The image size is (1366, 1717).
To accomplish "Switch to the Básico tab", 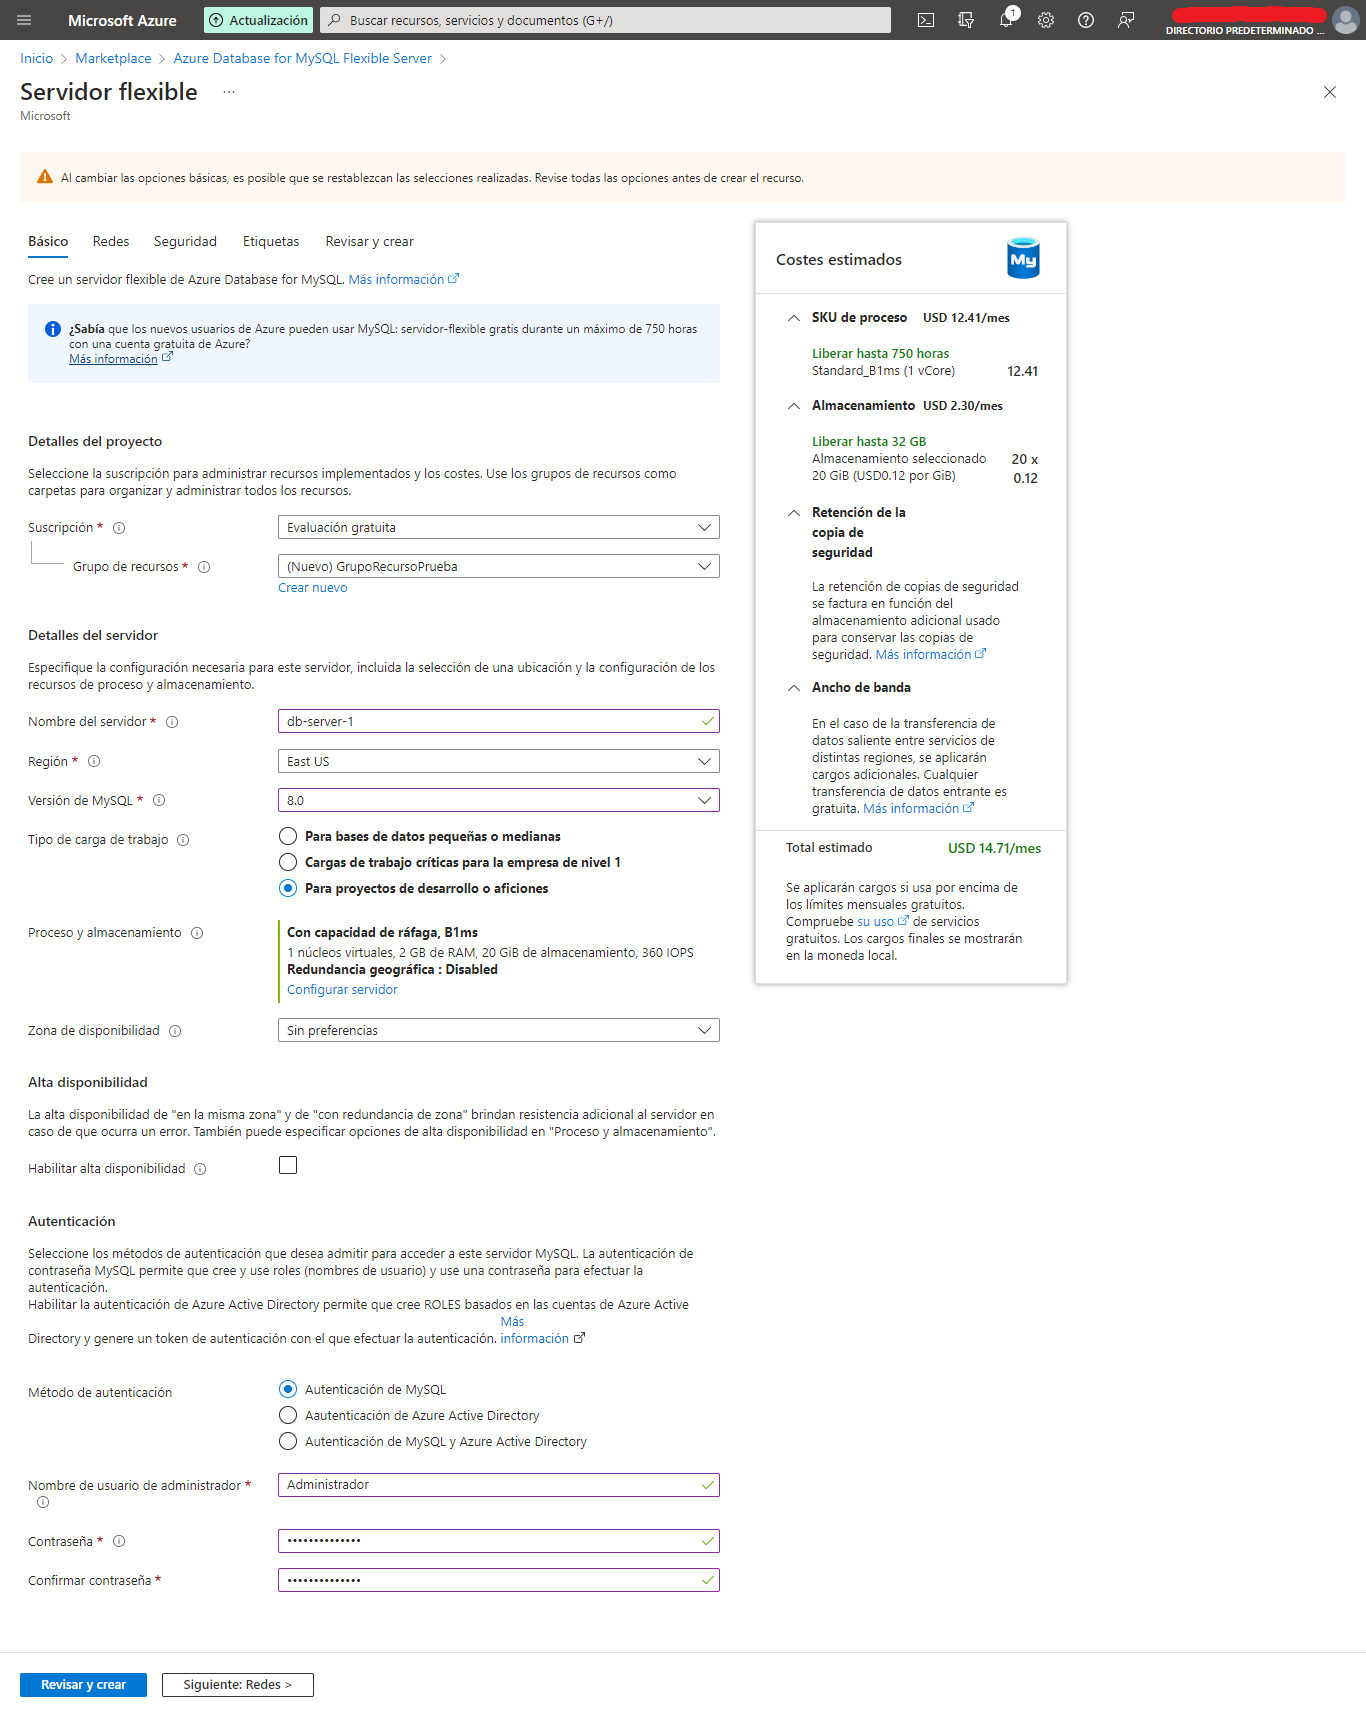I will coord(48,241).
